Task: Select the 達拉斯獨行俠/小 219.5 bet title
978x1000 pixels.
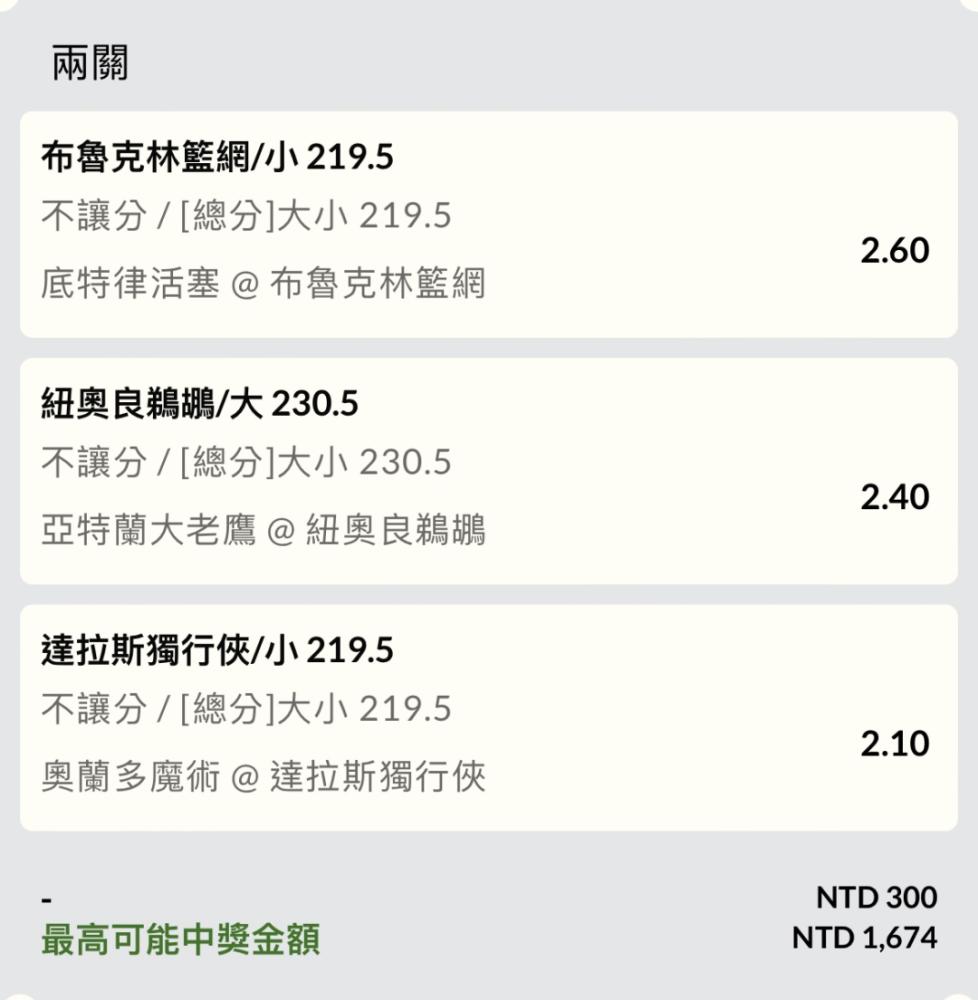Action: (217, 651)
